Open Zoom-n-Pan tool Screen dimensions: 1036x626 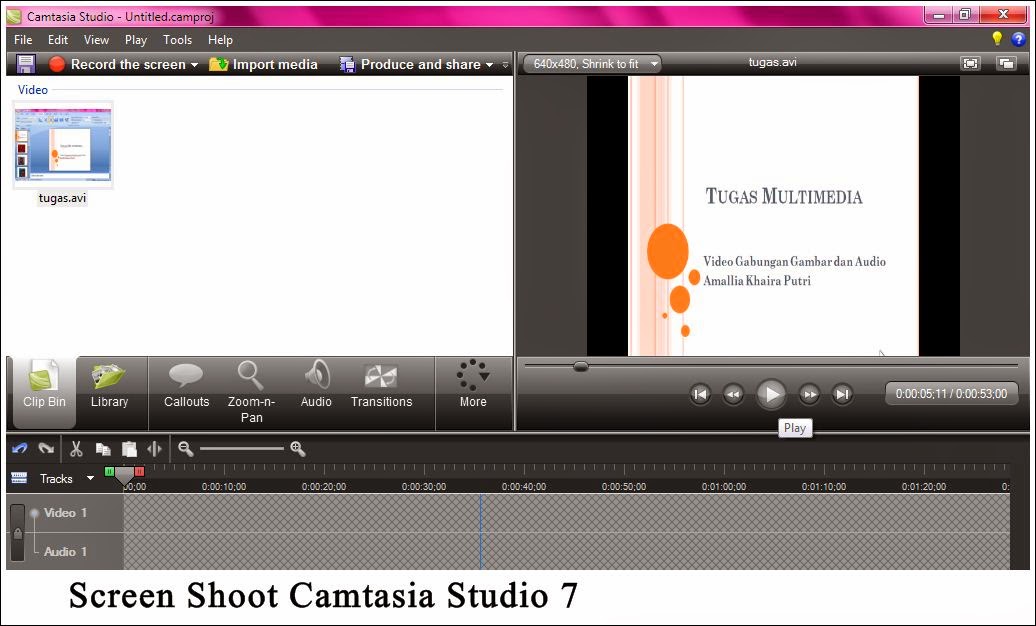click(x=251, y=393)
